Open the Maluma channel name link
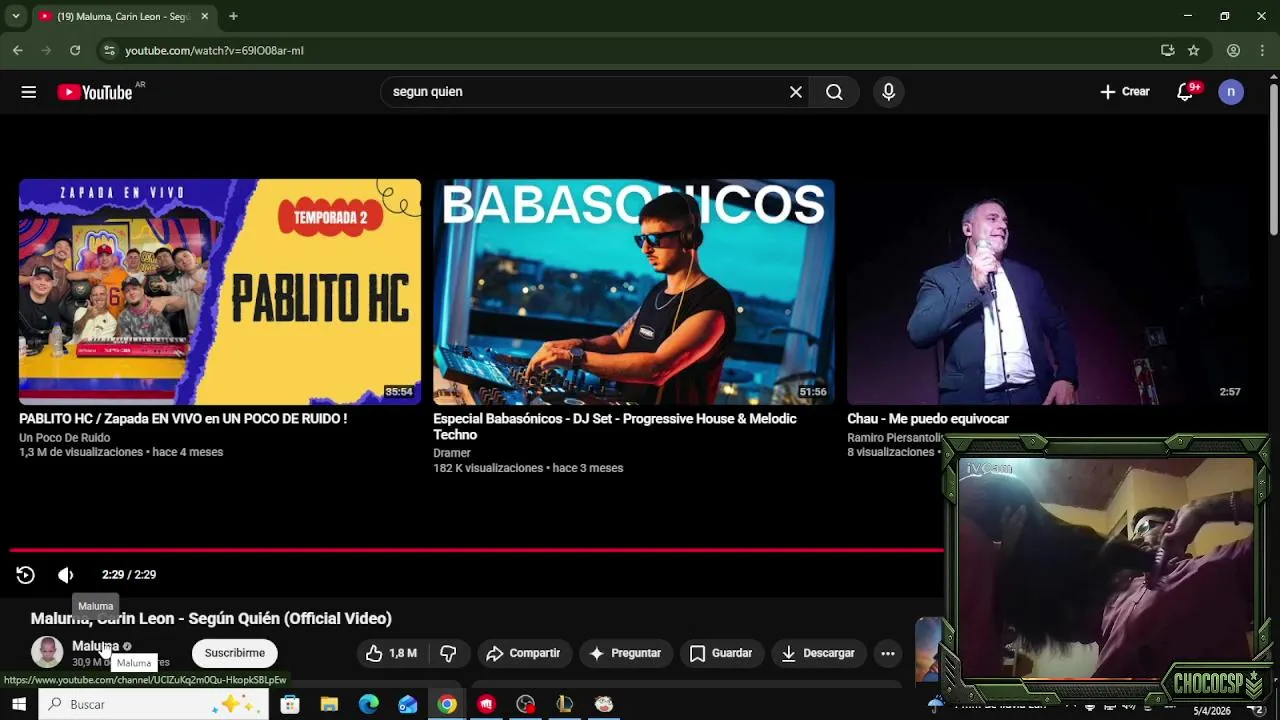The height and width of the screenshot is (720, 1280). [x=95, y=646]
